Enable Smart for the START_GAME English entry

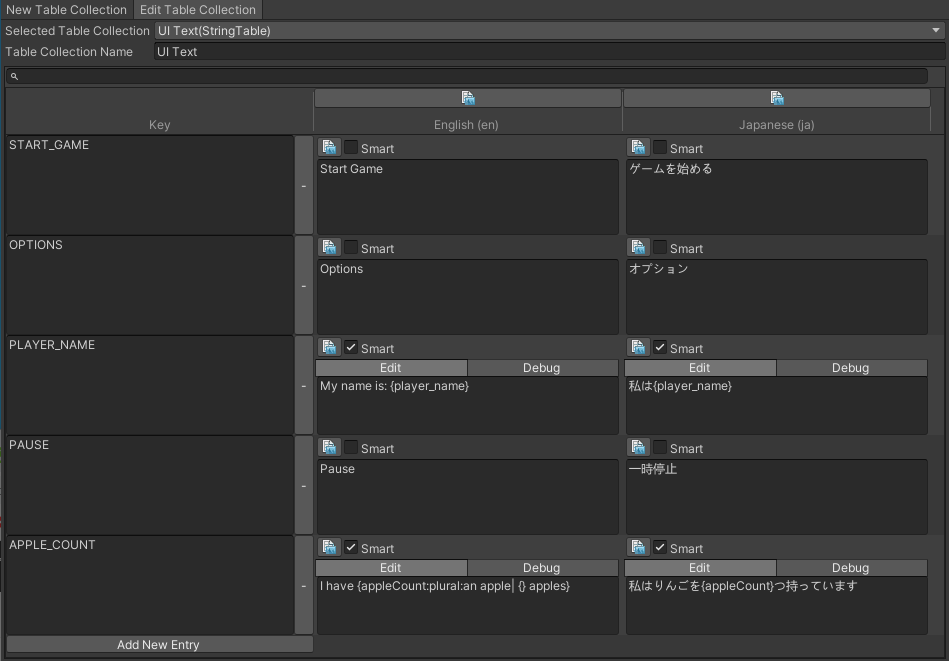[x=350, y=148]
